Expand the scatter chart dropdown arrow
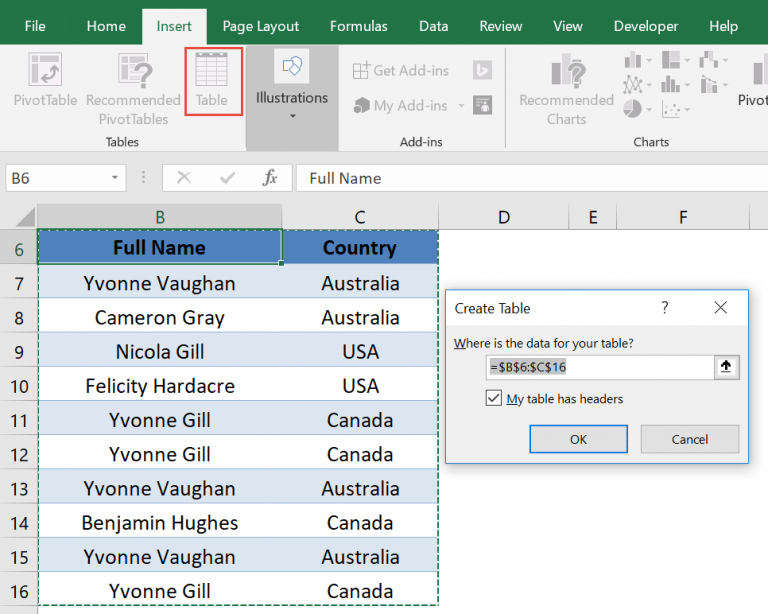 [687, 109]
